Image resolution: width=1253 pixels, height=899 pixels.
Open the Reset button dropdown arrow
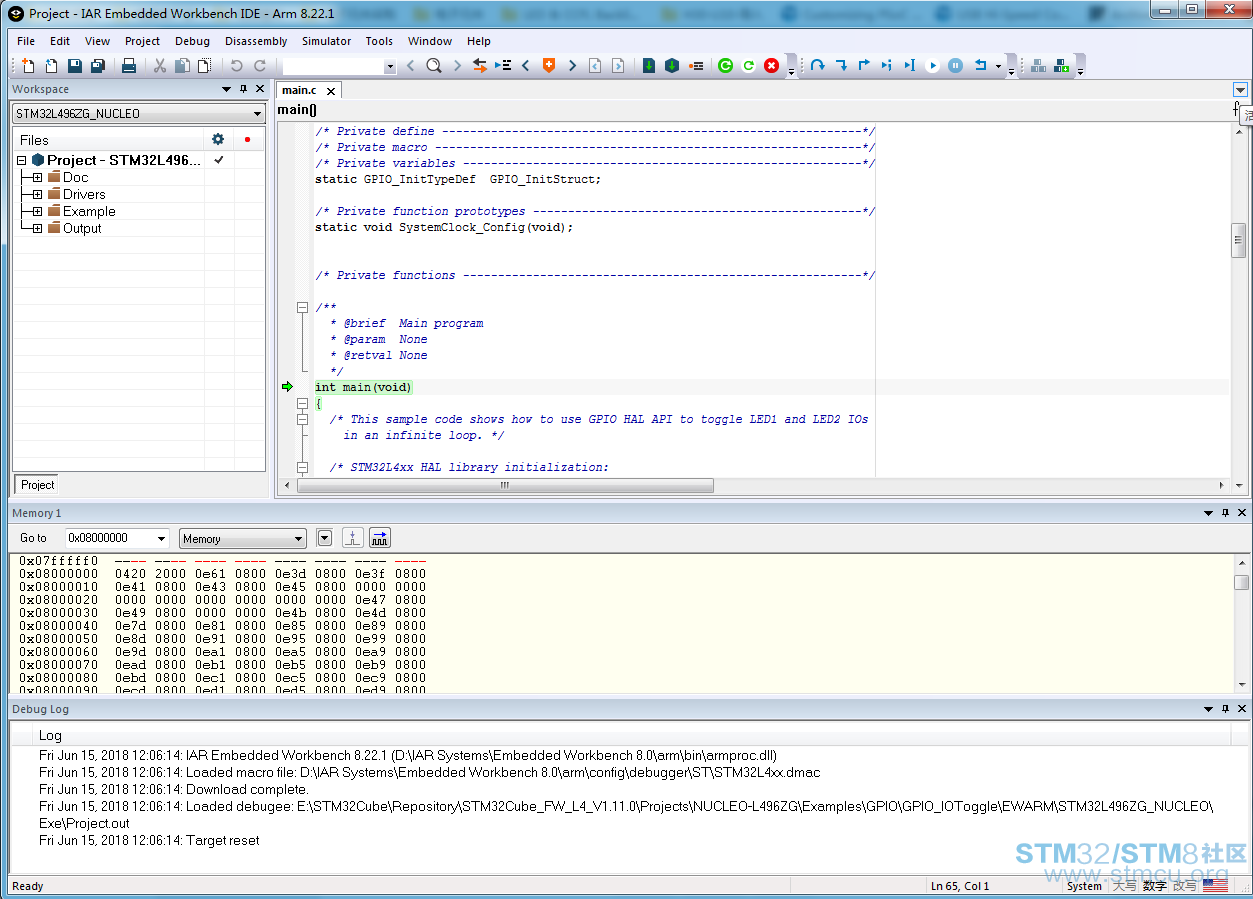[998, 66]
